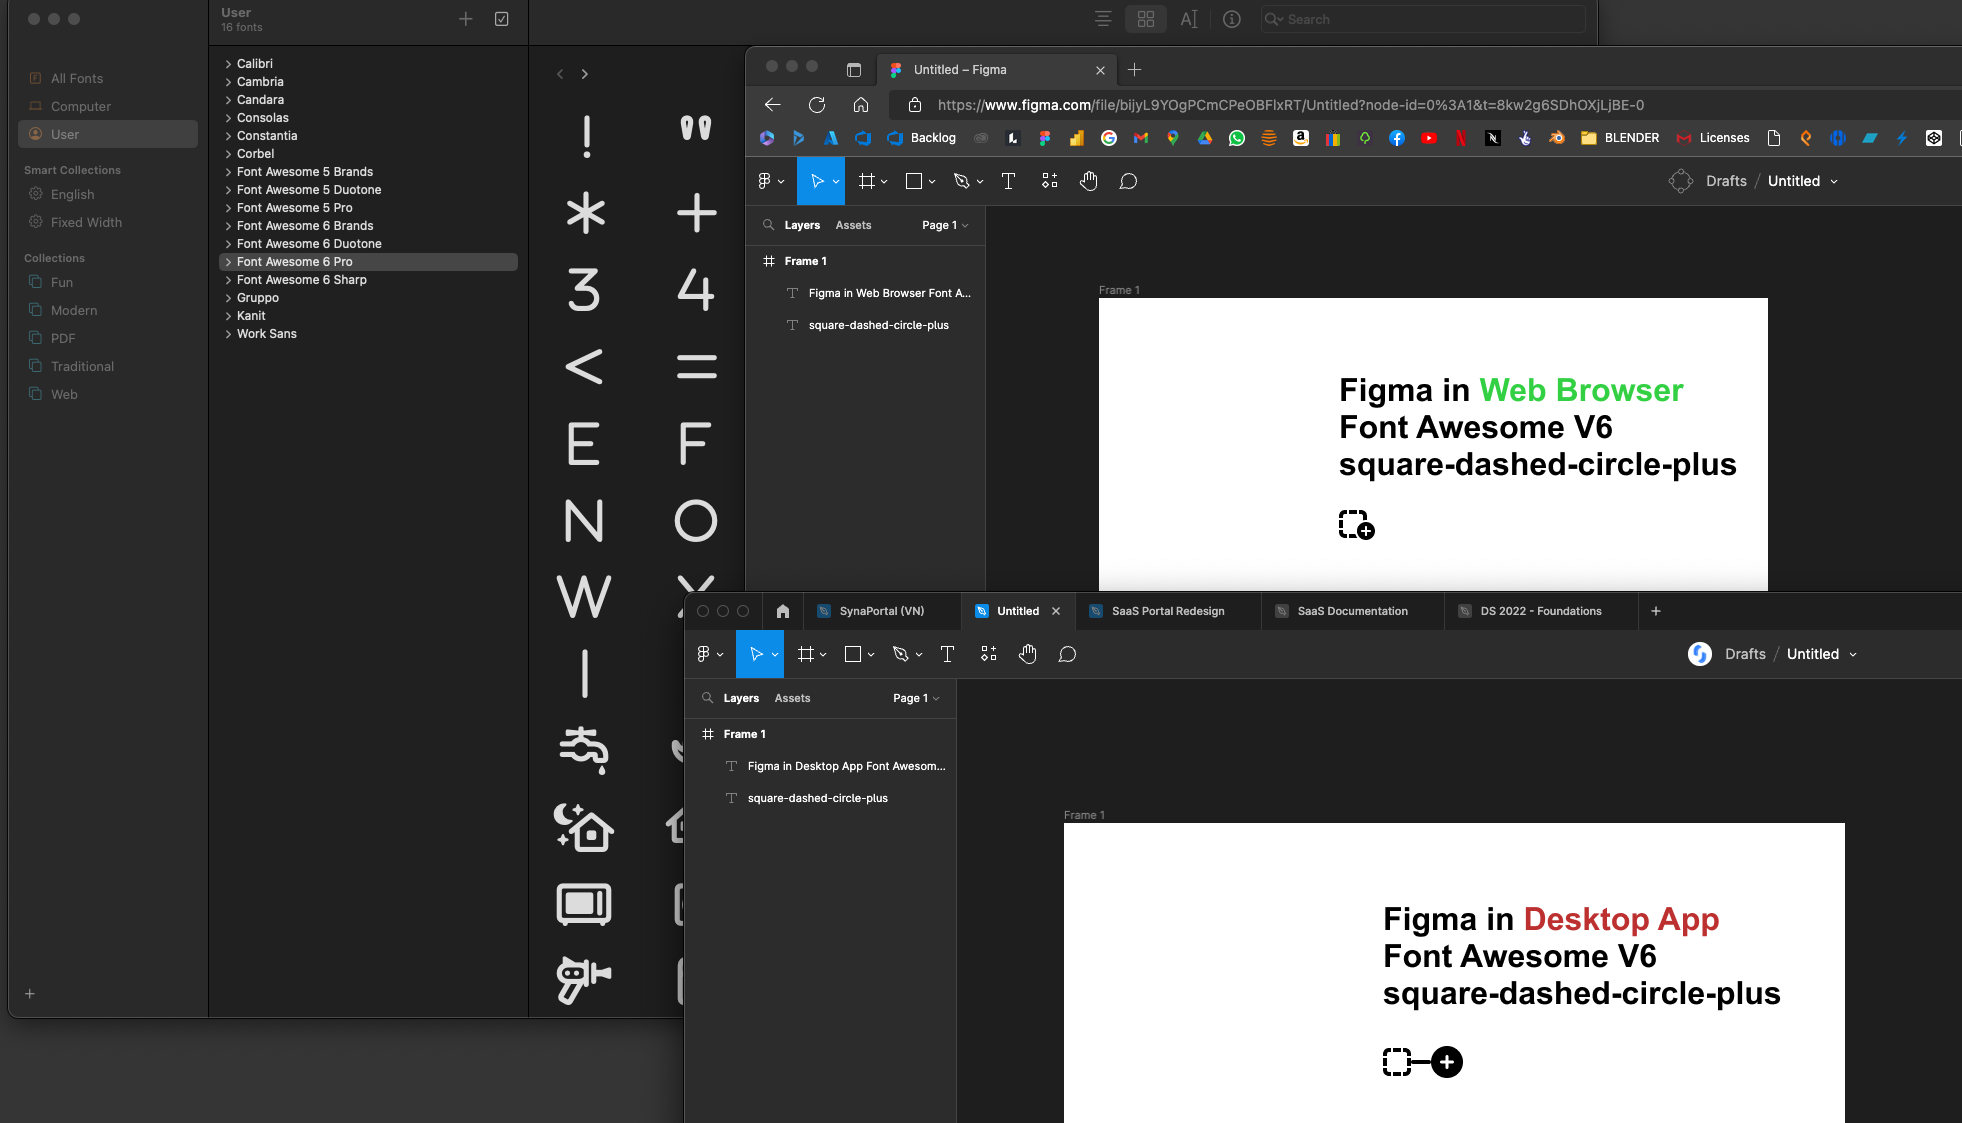This screenshot has height=1123, width=1962.
Task: Switch to Assets tab in browser Figma
Action: tap(853, 225)
